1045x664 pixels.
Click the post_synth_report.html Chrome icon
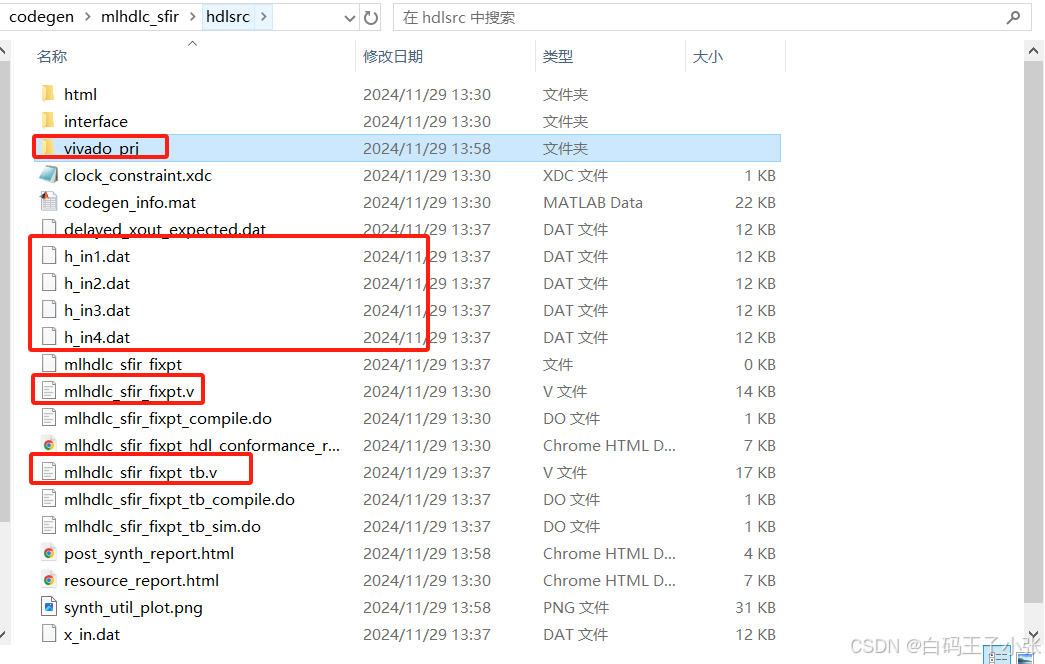click(x=49, y=553)
